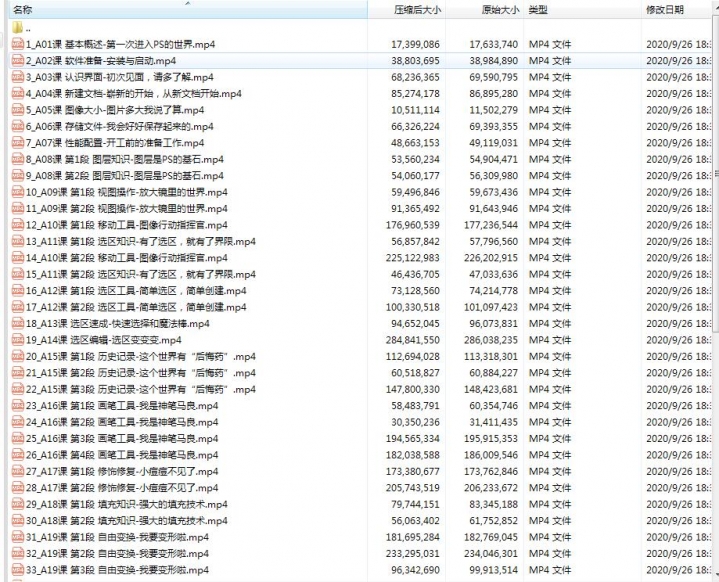719x582 pixels.
Task: Click the video icon of 27_A17课 修饰修复
Action: pos(18,471)
